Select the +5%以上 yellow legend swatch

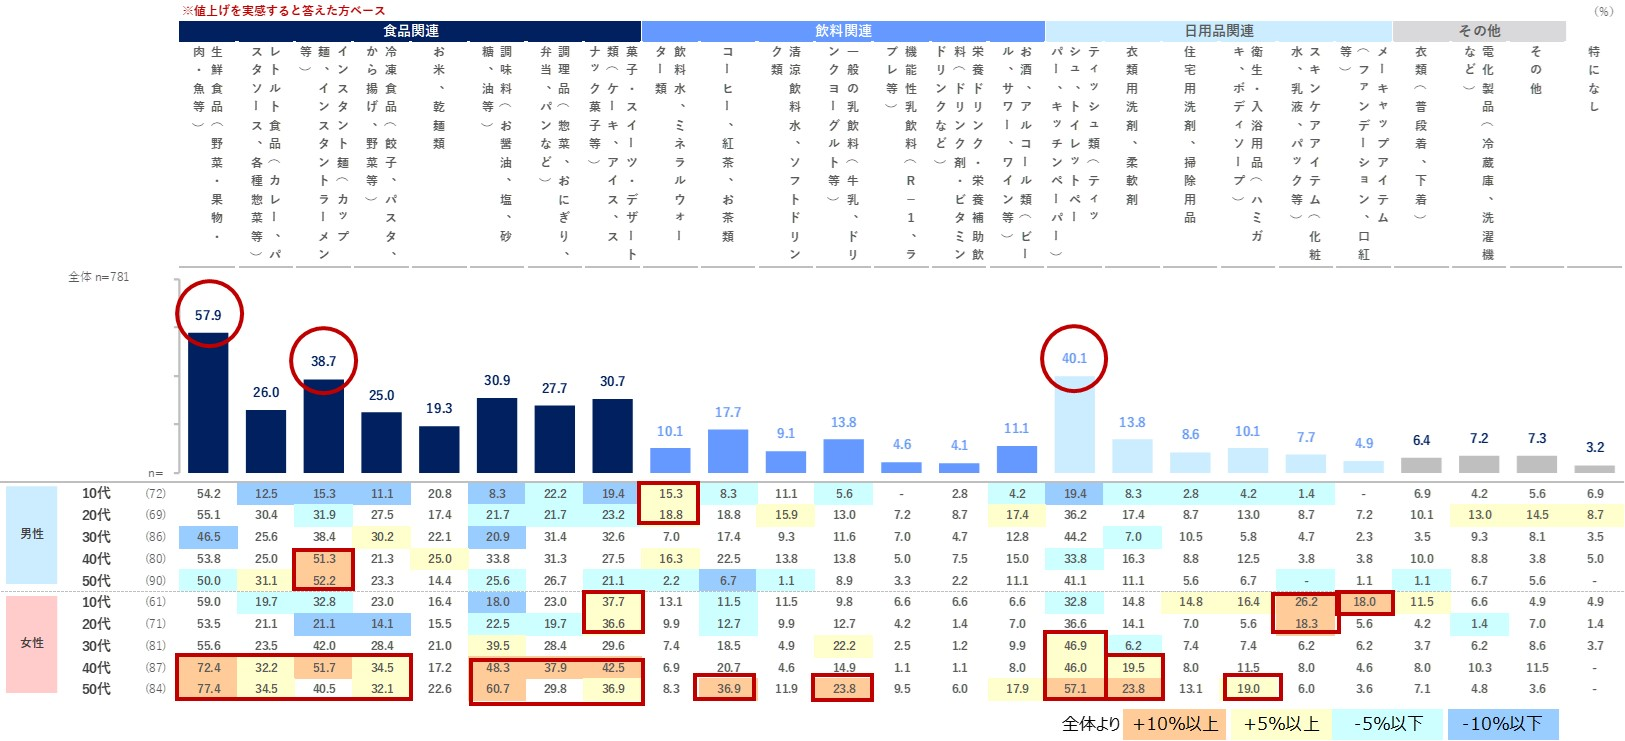click(1280, 724)
